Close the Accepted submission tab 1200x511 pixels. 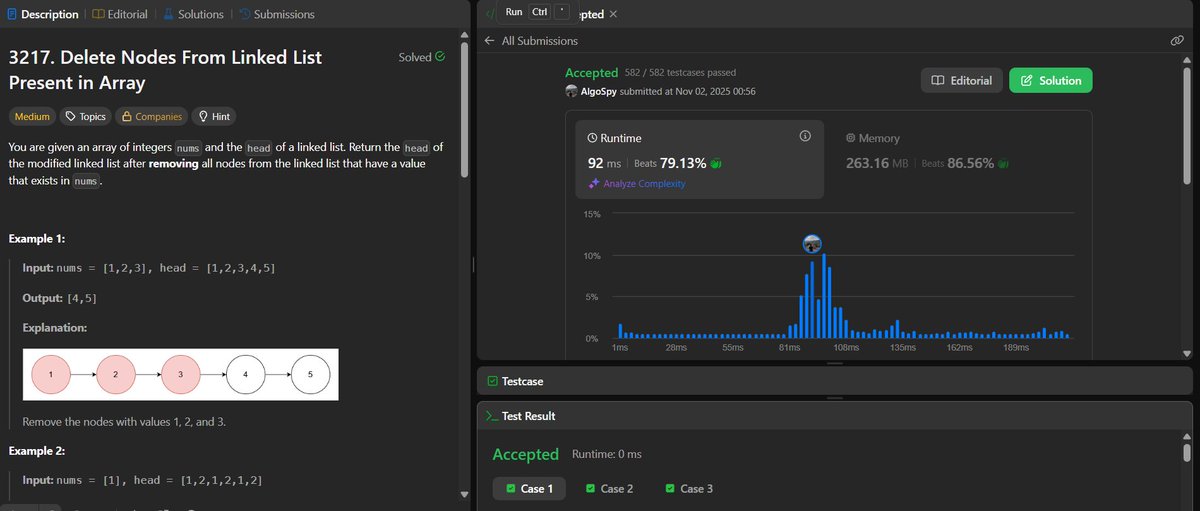click(x=613, y=14)
